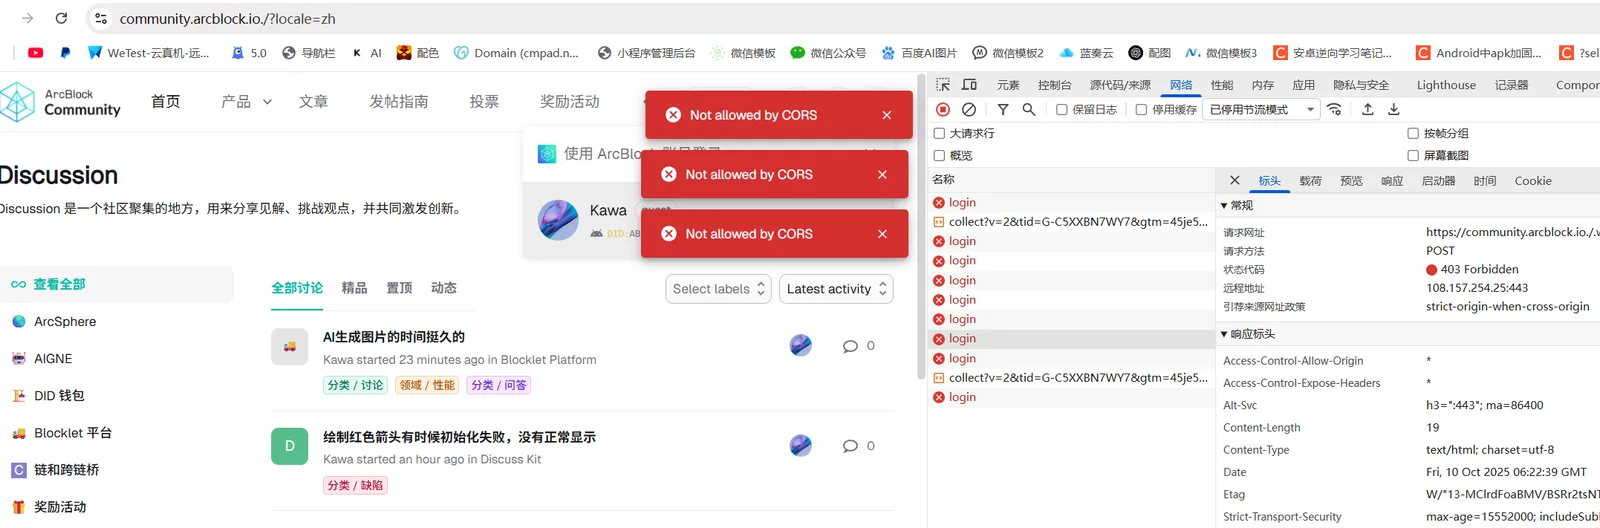Switch to the 元素 DevTools tab
Viewport: 1600px width, 528px height.
[1008, 85]
